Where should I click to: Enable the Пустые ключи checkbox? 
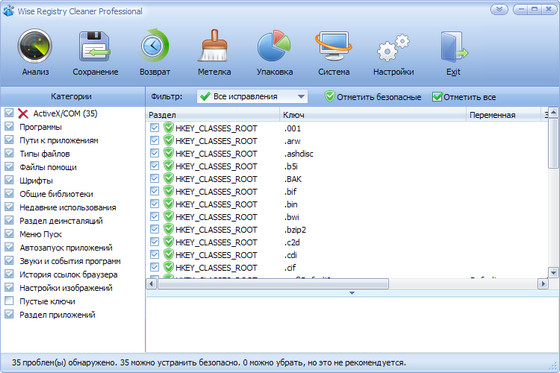pyautogui.click(x=9, y=301)
